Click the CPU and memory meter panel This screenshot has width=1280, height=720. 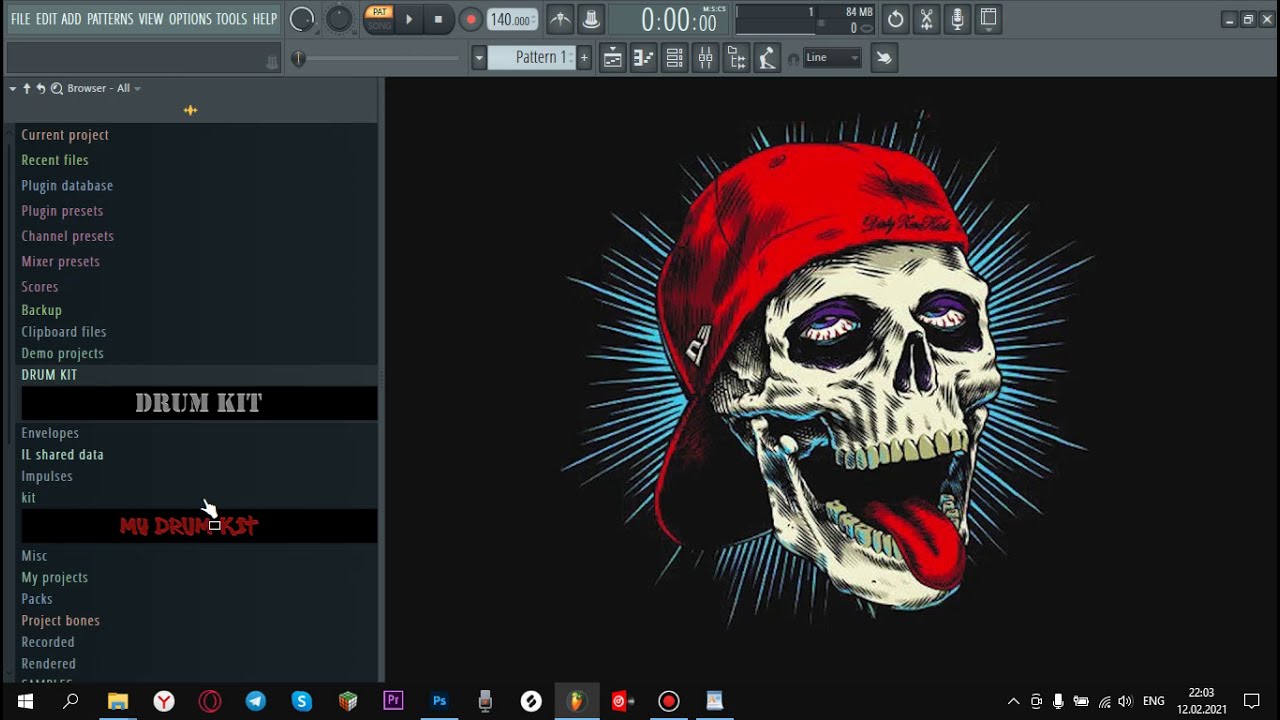tap(806, 20)
